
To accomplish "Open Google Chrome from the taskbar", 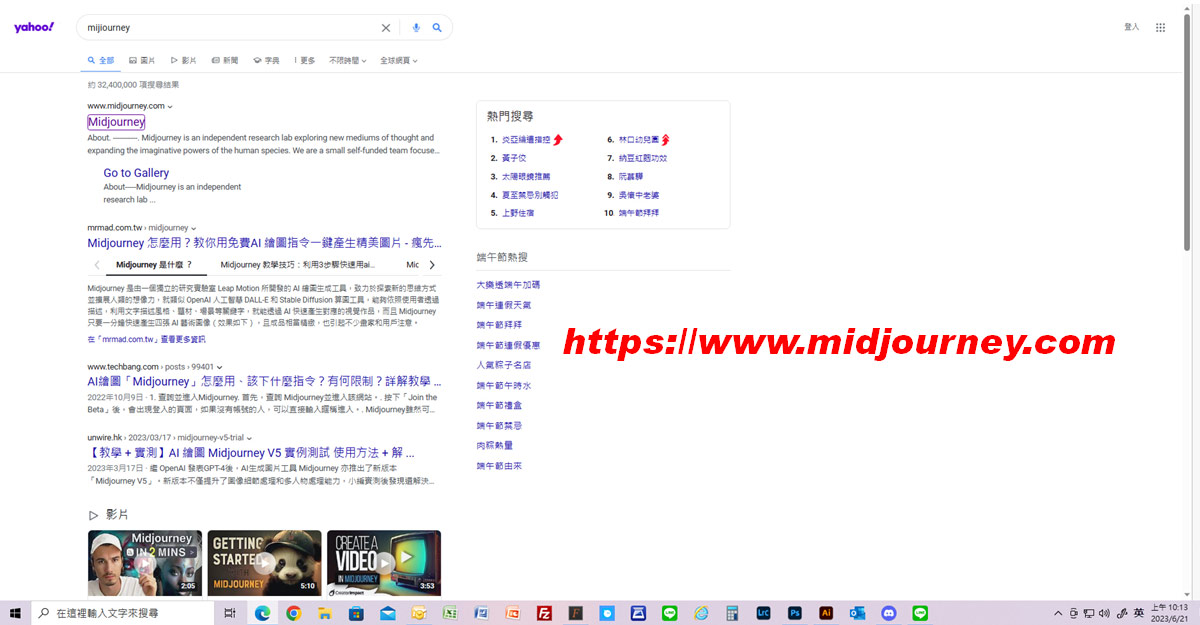I will click(293, 613).
